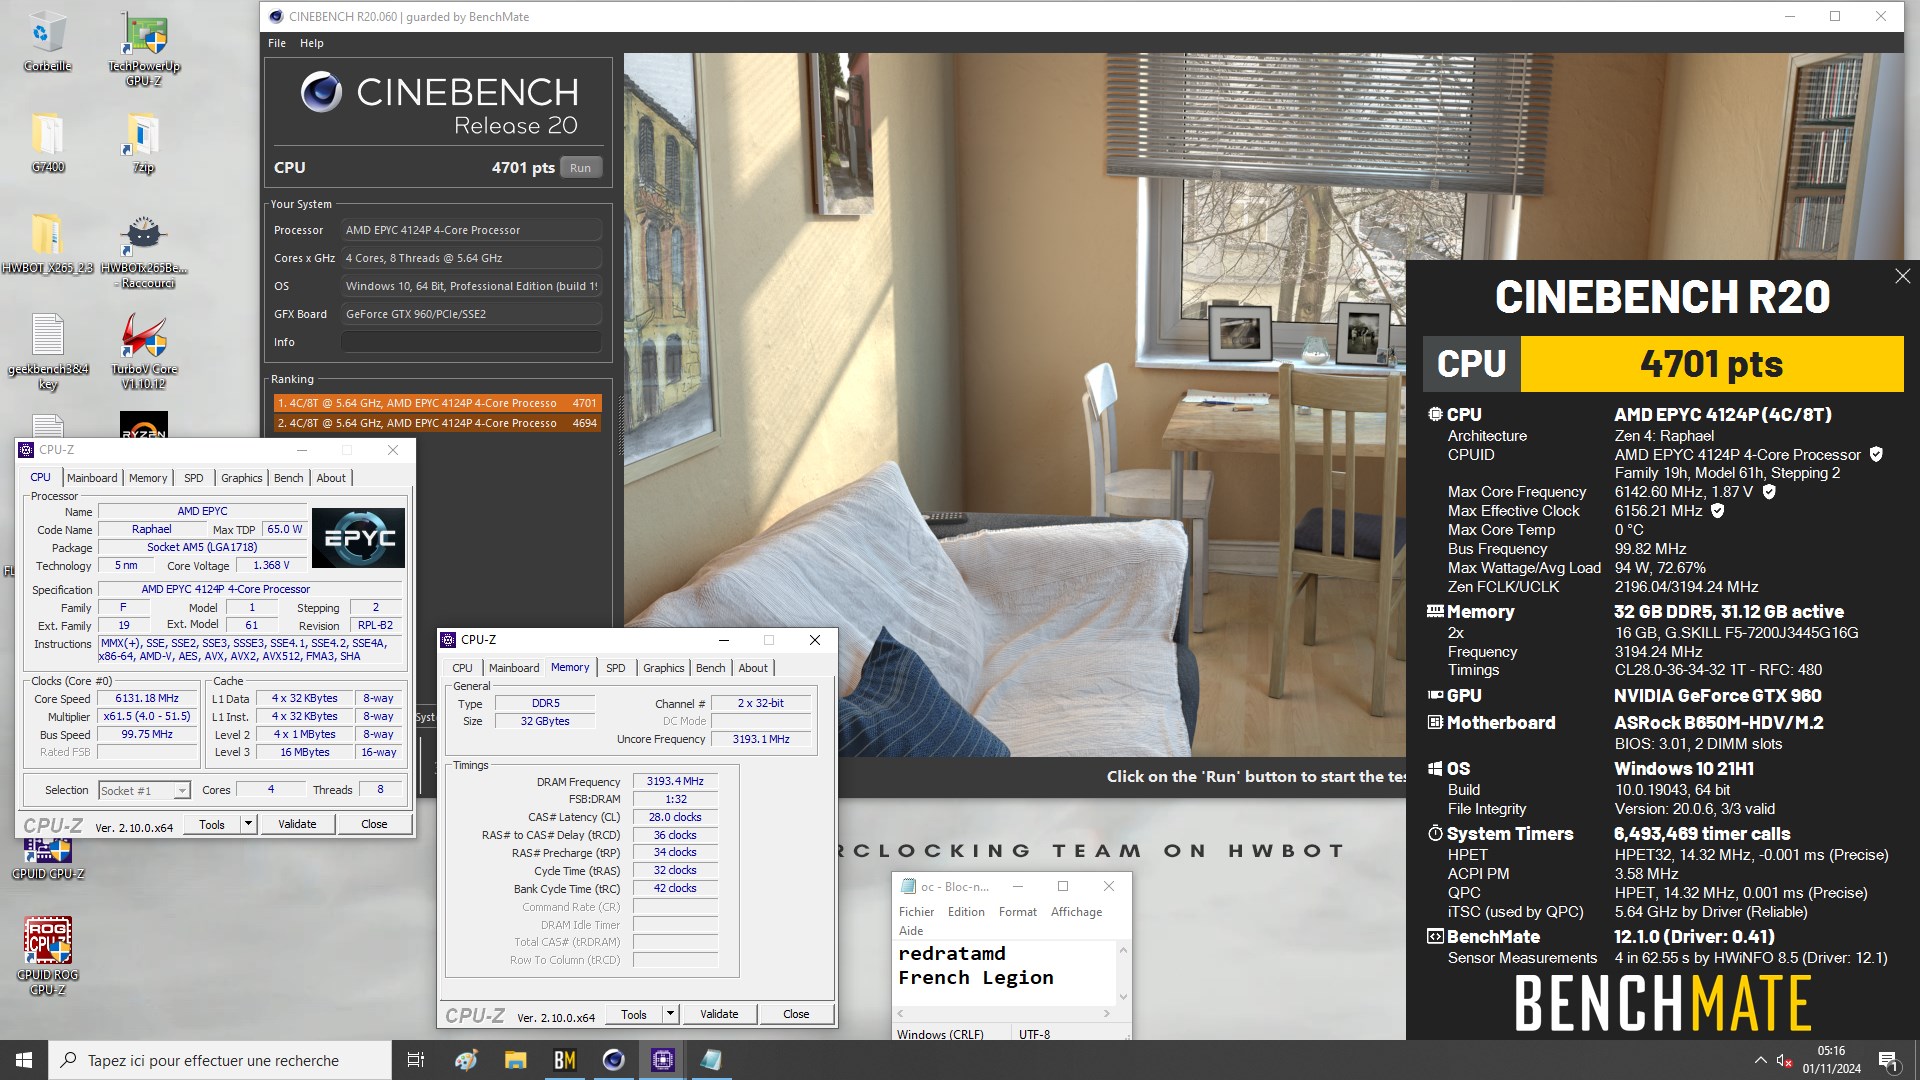Click the Windows search box
The height and width of the screenshot is (1080, 1920).
pos(220,1060)
